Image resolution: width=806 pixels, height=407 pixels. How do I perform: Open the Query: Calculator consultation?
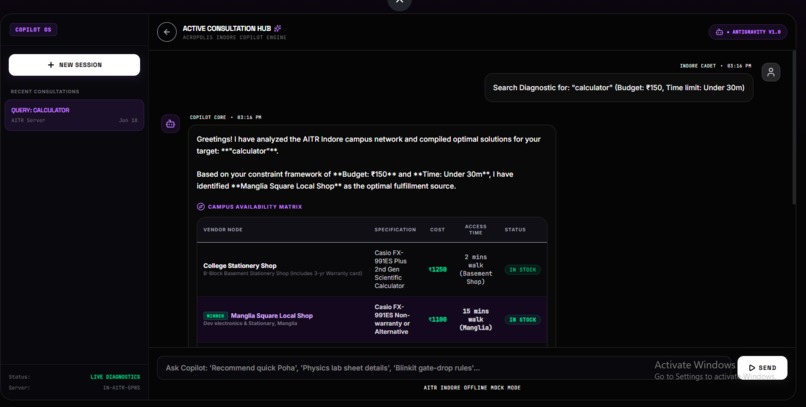[x=74, y=115]
